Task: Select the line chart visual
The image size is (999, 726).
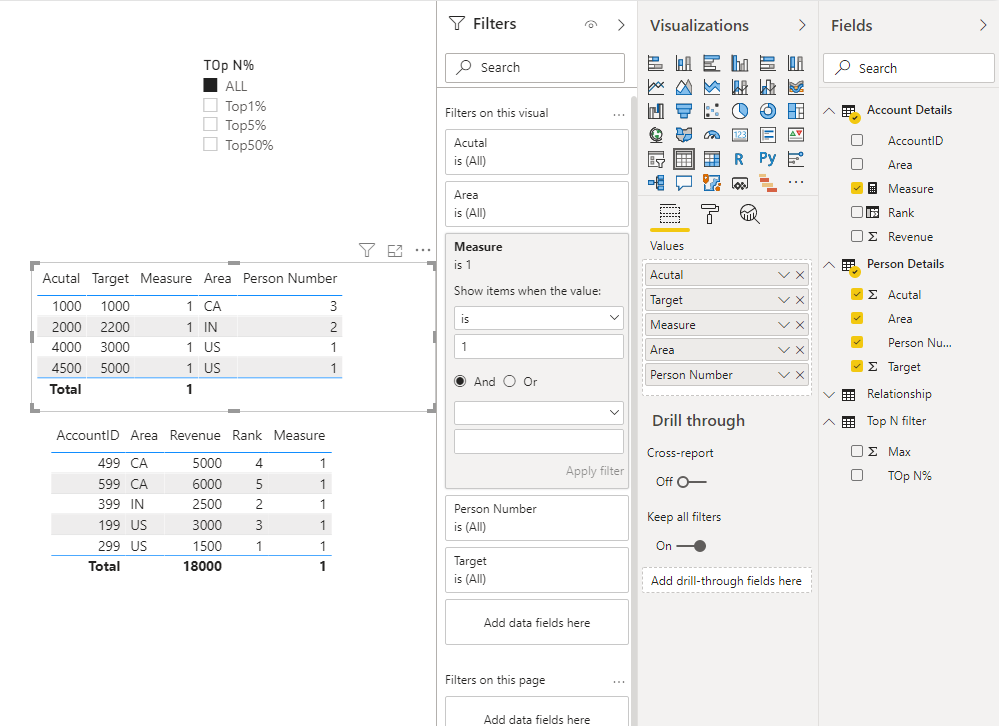Action: pos(656,87)
